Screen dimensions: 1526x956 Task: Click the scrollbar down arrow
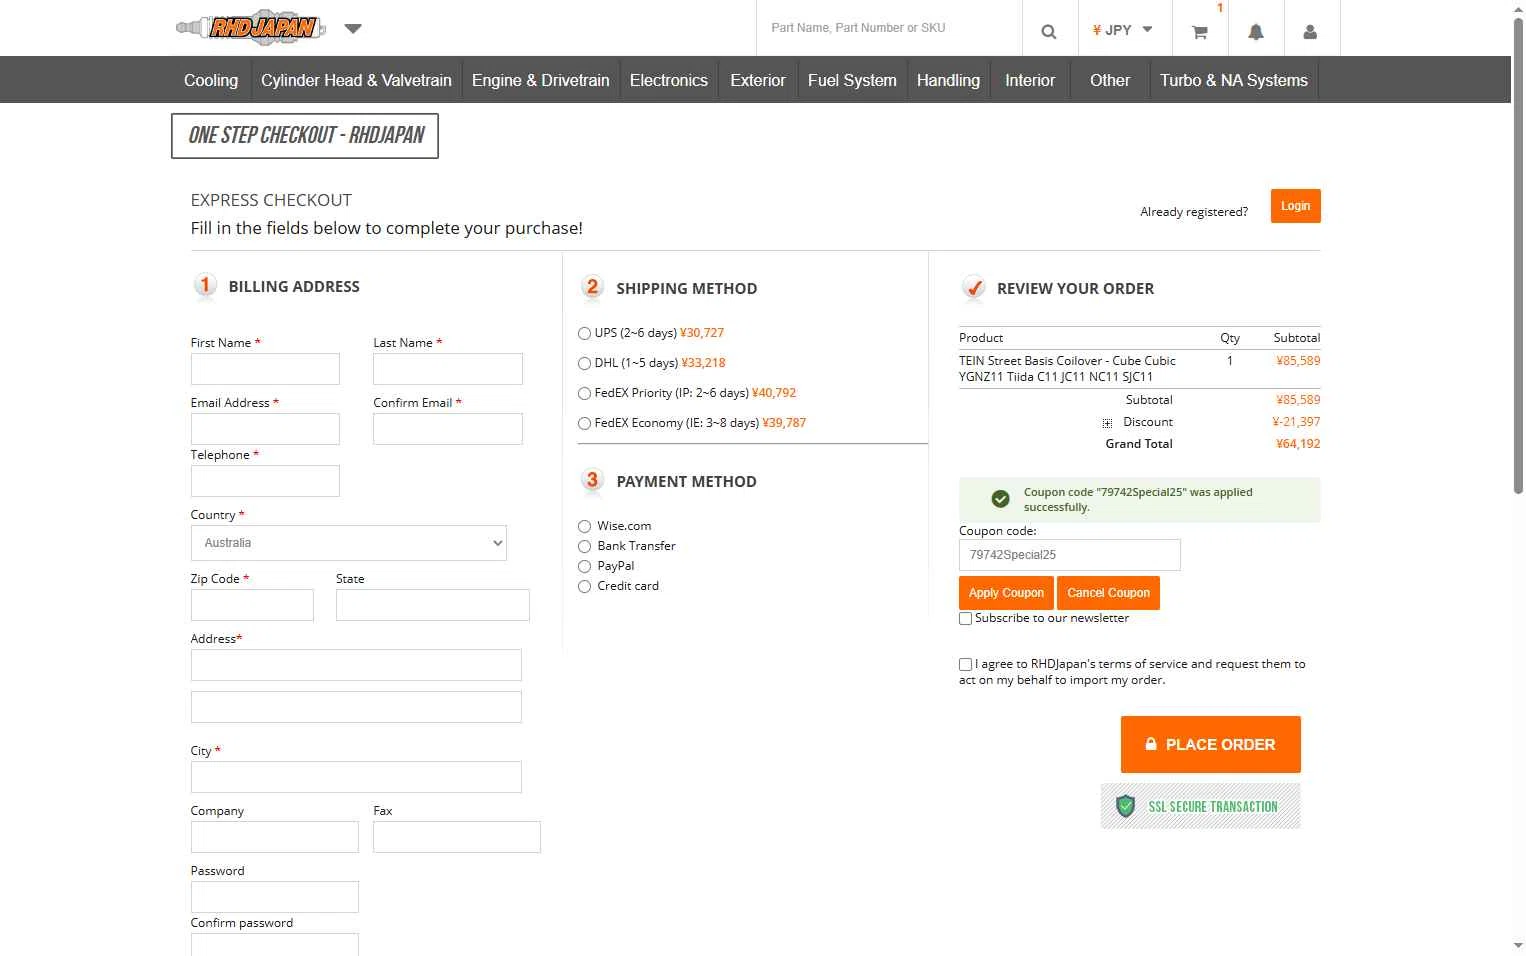coord(1518,945)
